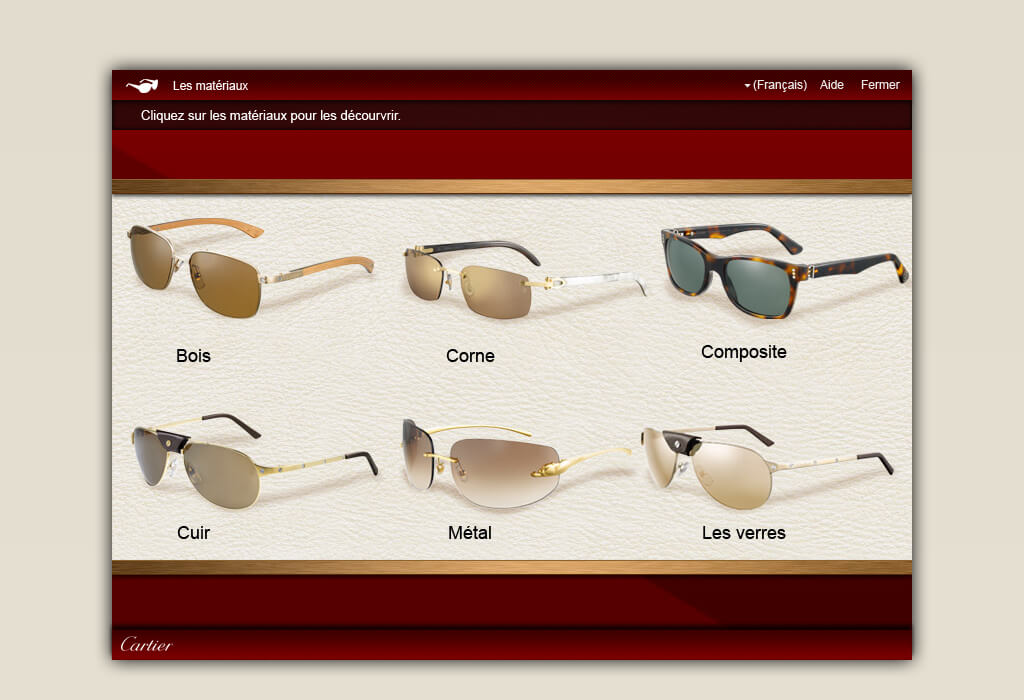The width and height of the screenshot is (1024, 700).
Task: Click the Les verres label
Action: point(744,533)
